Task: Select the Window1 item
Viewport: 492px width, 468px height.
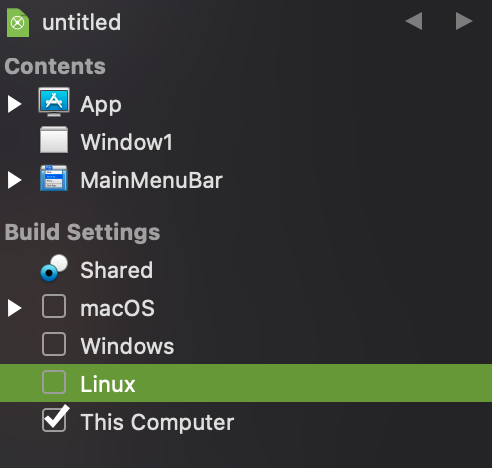Action: click(127, 142)
